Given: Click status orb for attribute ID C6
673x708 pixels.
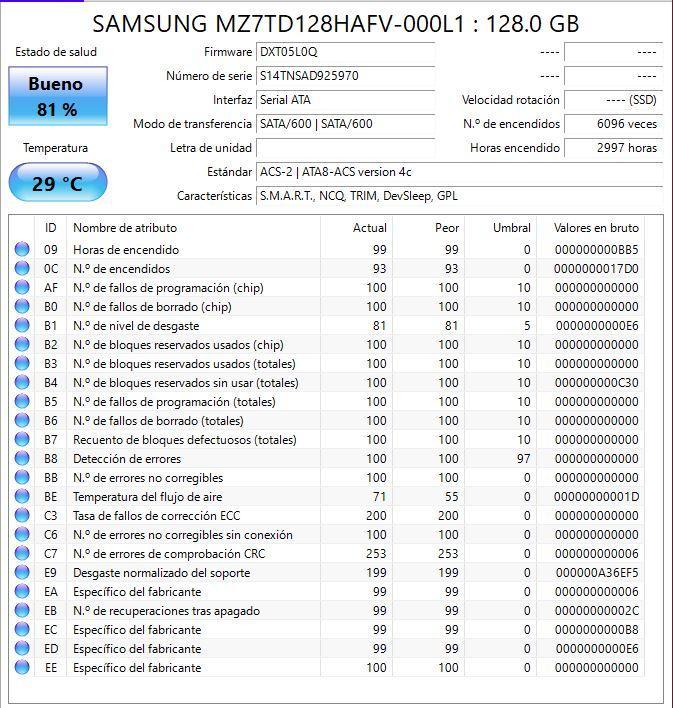Looking at the screenshot, I should 22,535.
